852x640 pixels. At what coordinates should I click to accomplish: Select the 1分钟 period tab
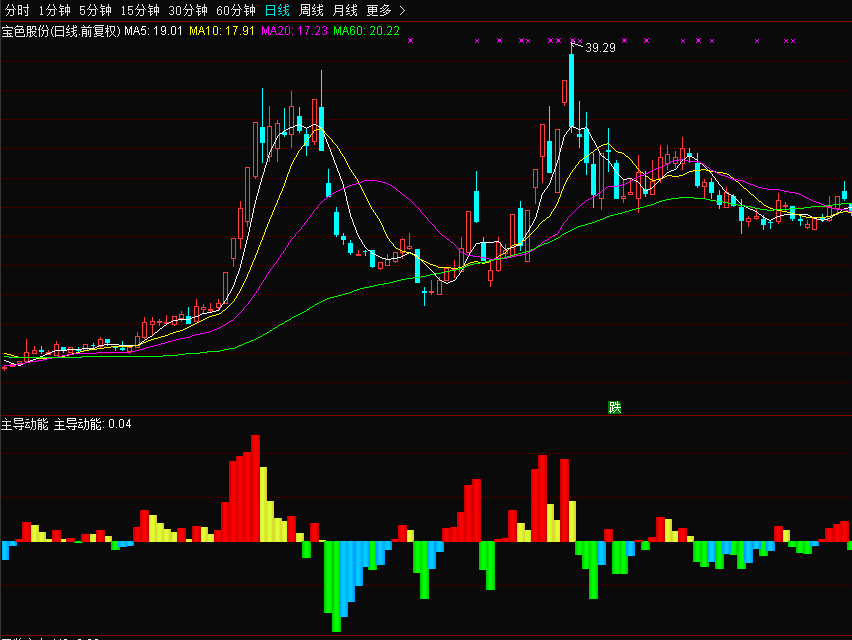[x=54, y=10]
